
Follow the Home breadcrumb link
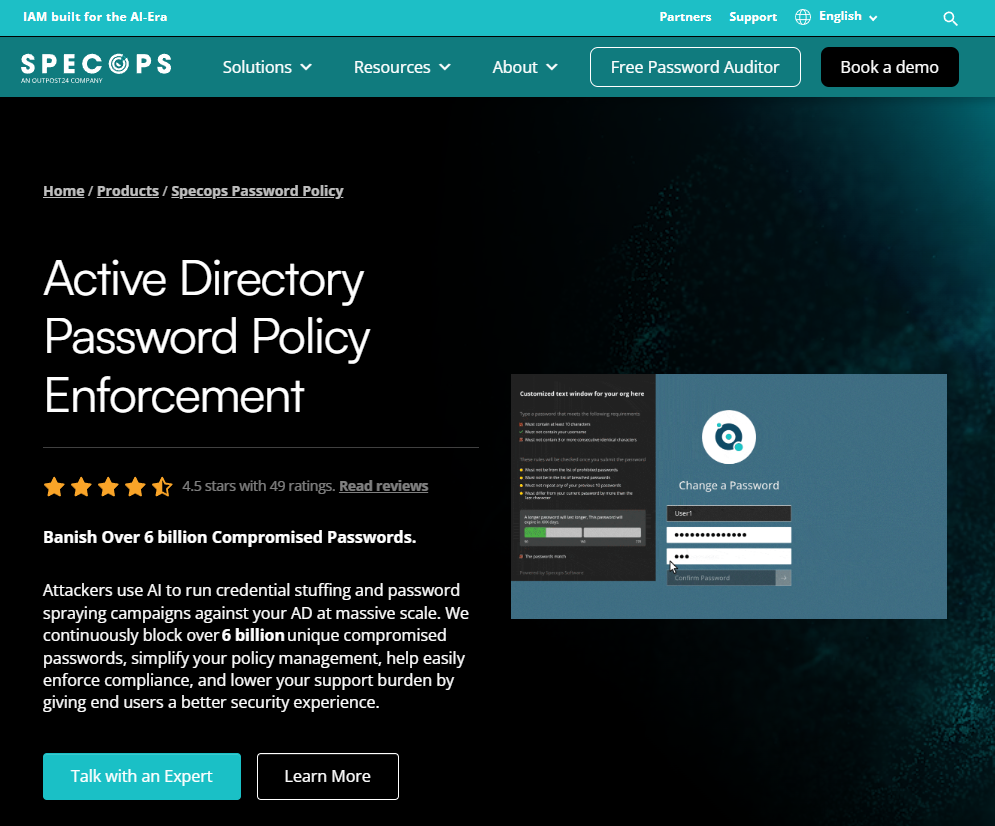pyautogui.click(x=63, y=191)
